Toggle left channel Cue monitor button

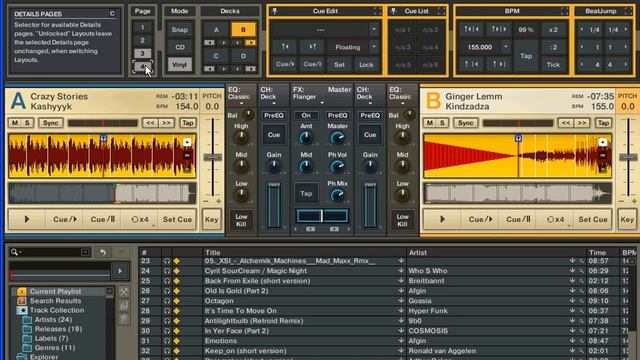(273, 135)
